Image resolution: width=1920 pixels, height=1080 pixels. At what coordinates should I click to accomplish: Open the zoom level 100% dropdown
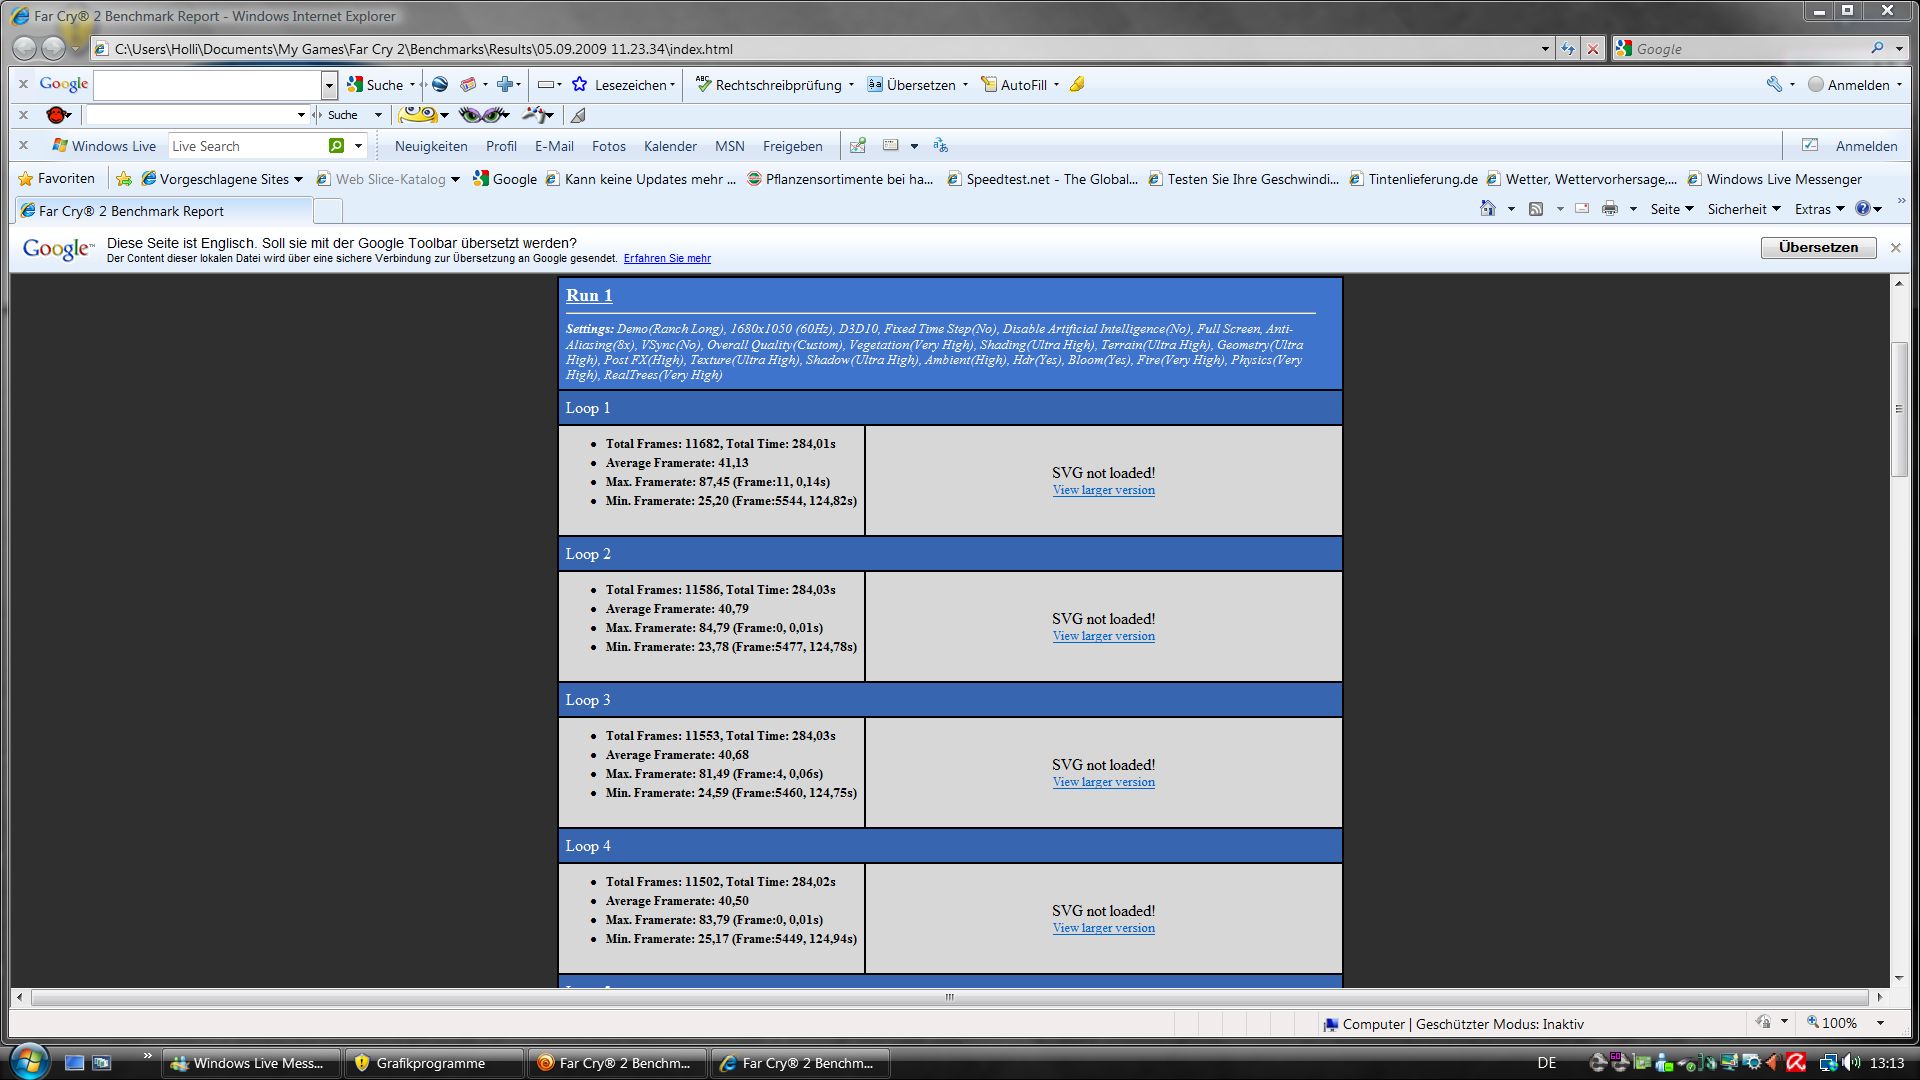pos(1880,1023)
